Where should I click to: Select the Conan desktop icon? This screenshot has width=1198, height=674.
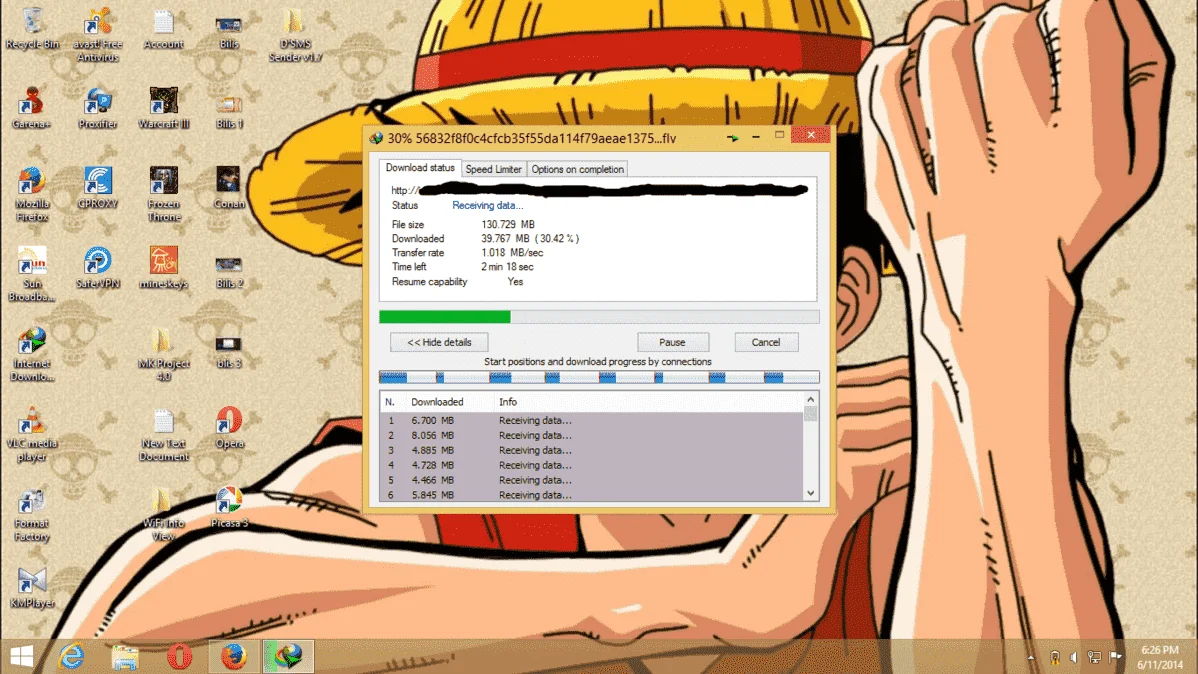(x=228, y=188)
